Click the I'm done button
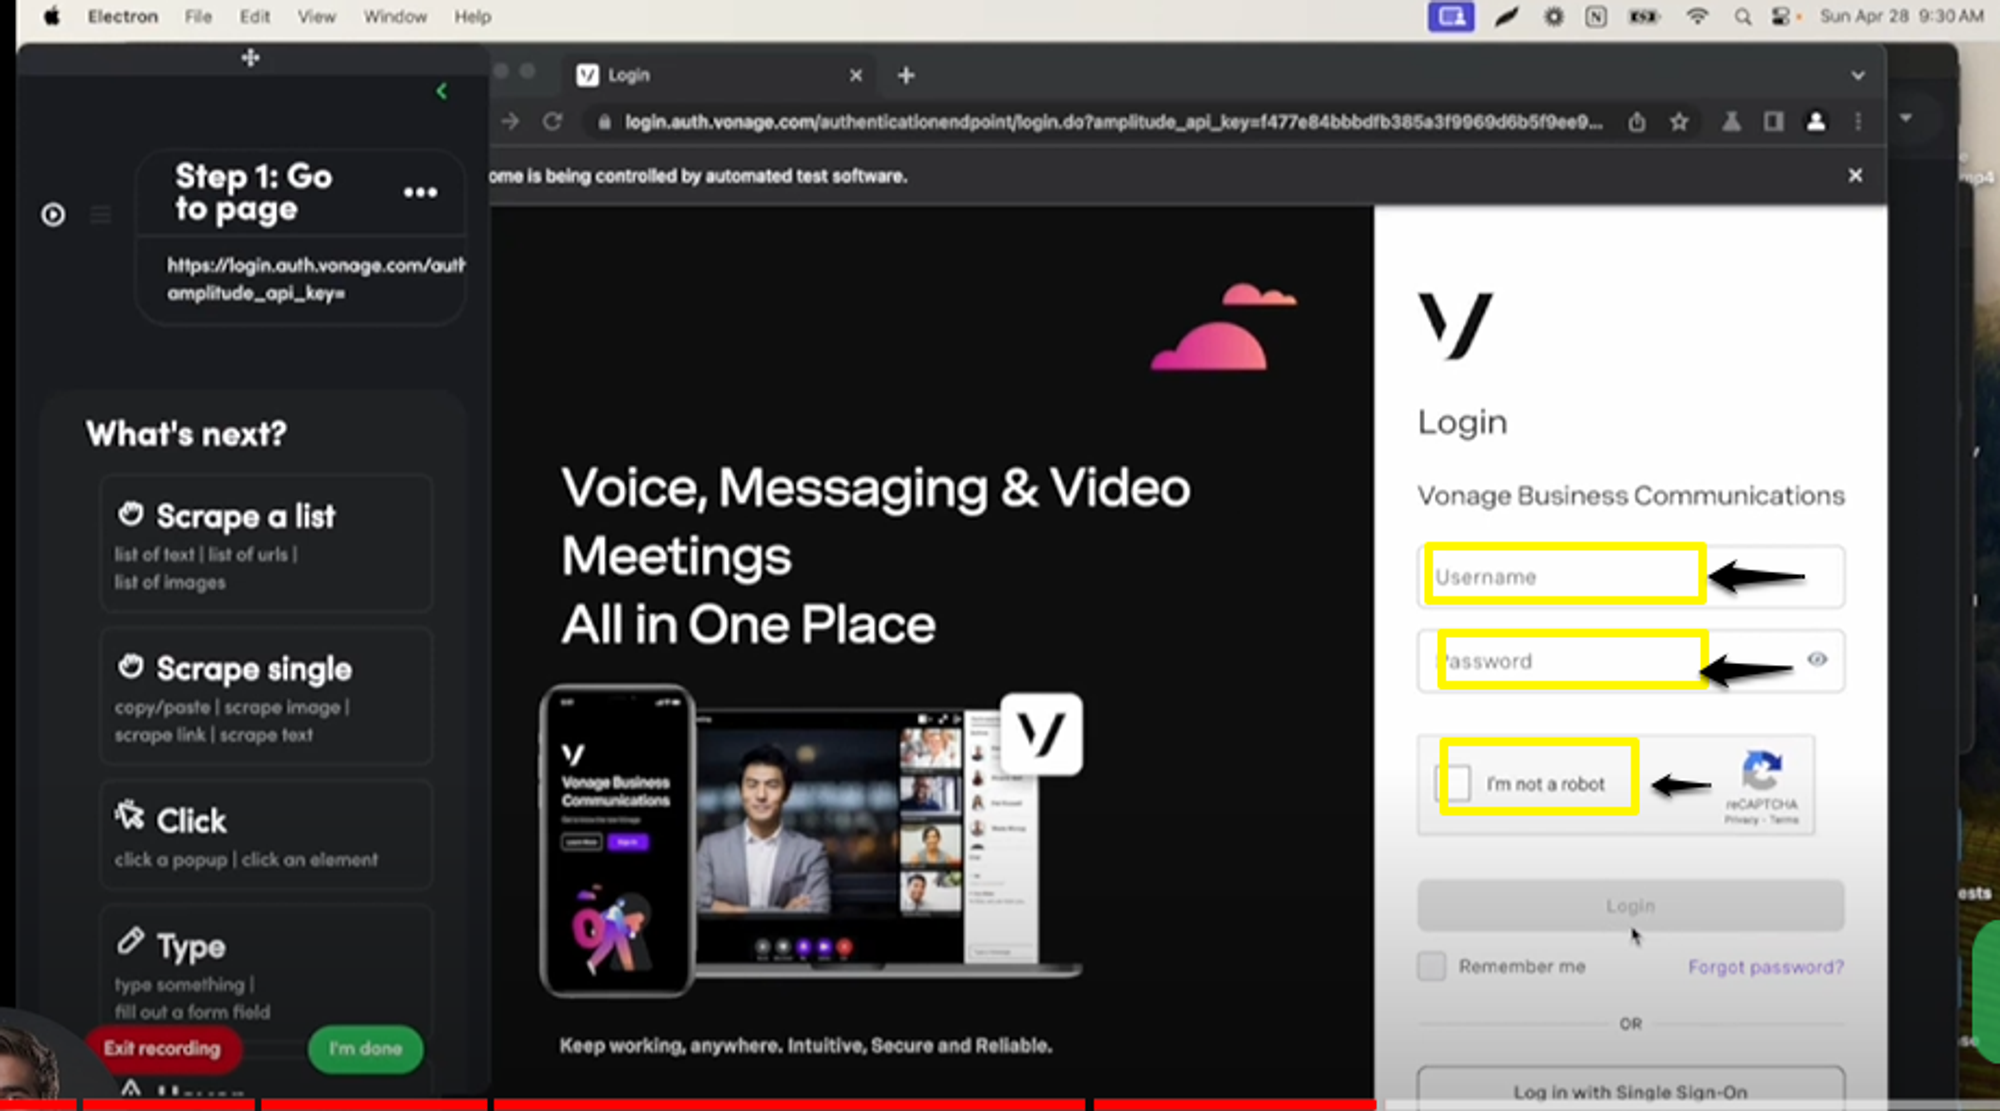This screenshot has height=1111, width=2000. 365,1049
